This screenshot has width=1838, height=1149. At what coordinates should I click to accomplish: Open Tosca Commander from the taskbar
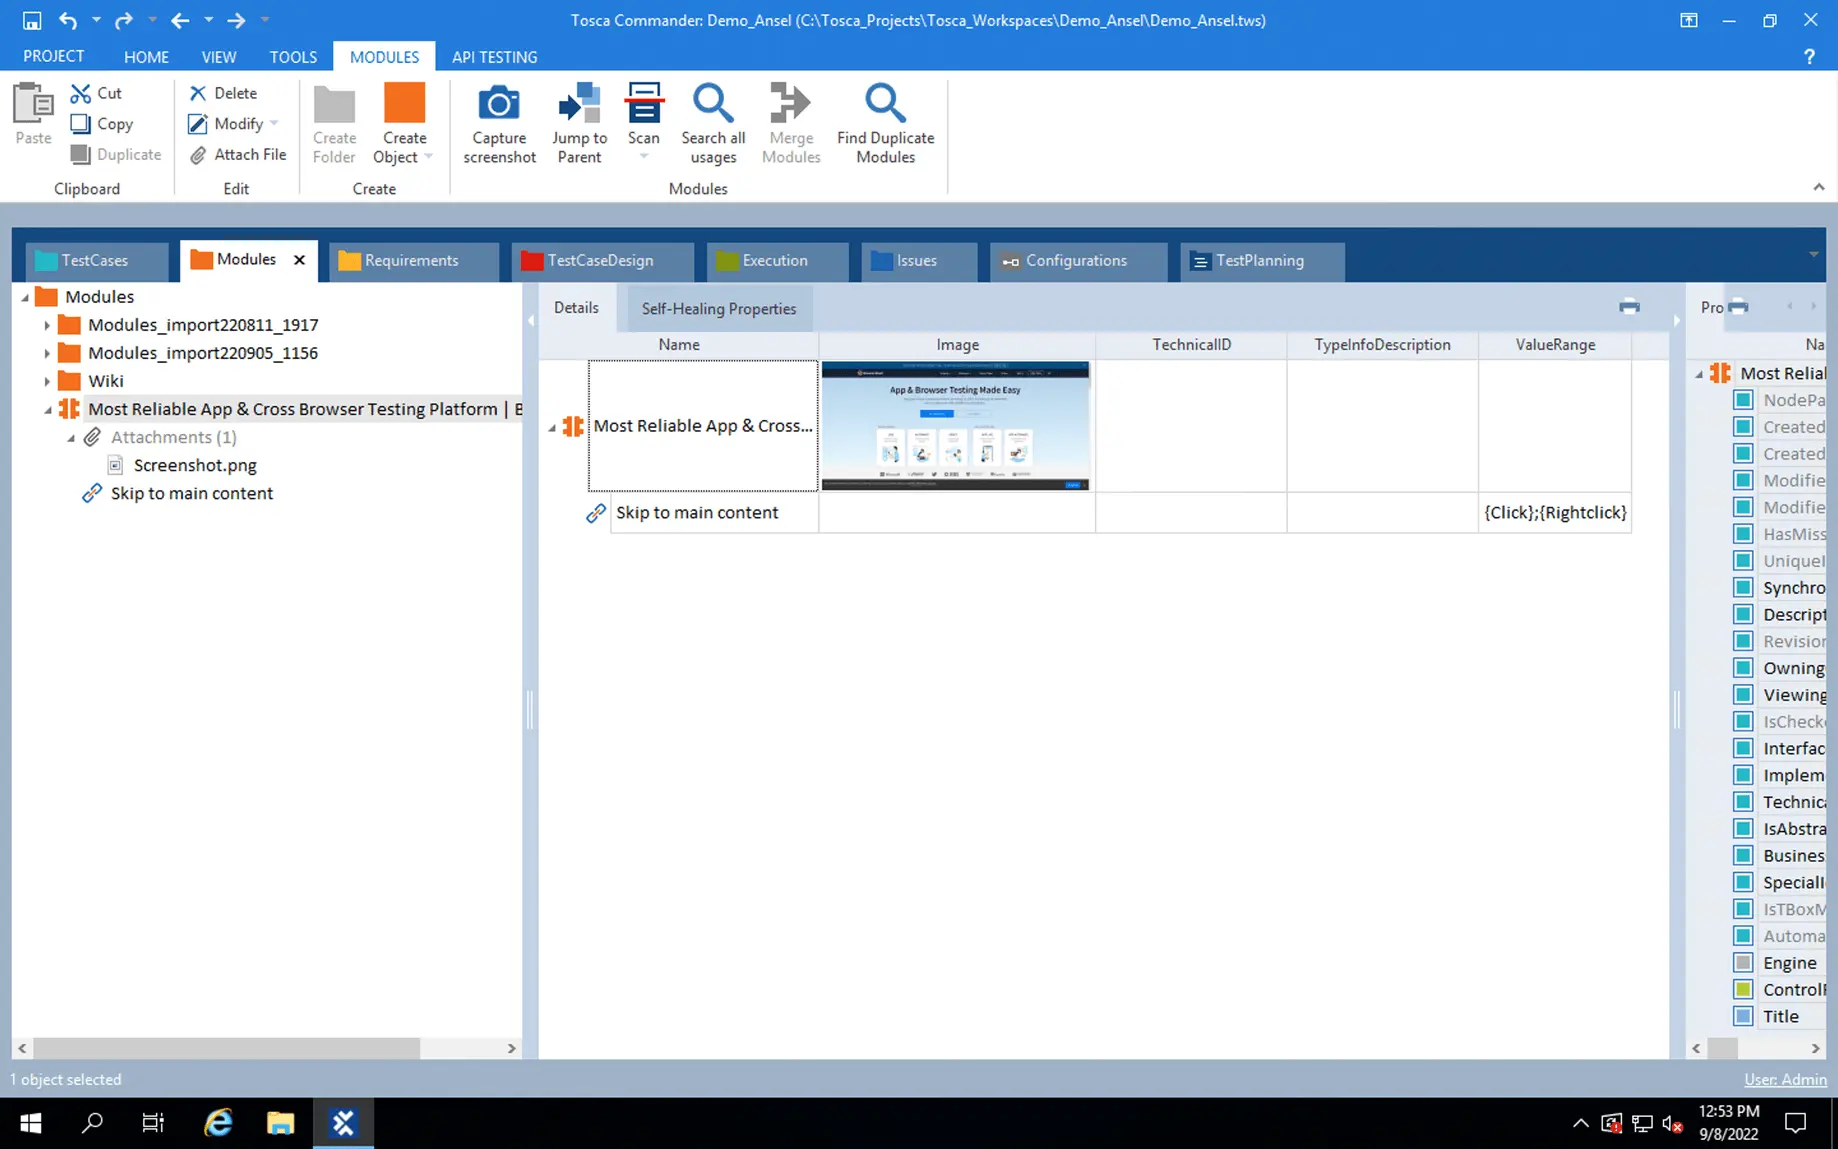click(343, 1123)
